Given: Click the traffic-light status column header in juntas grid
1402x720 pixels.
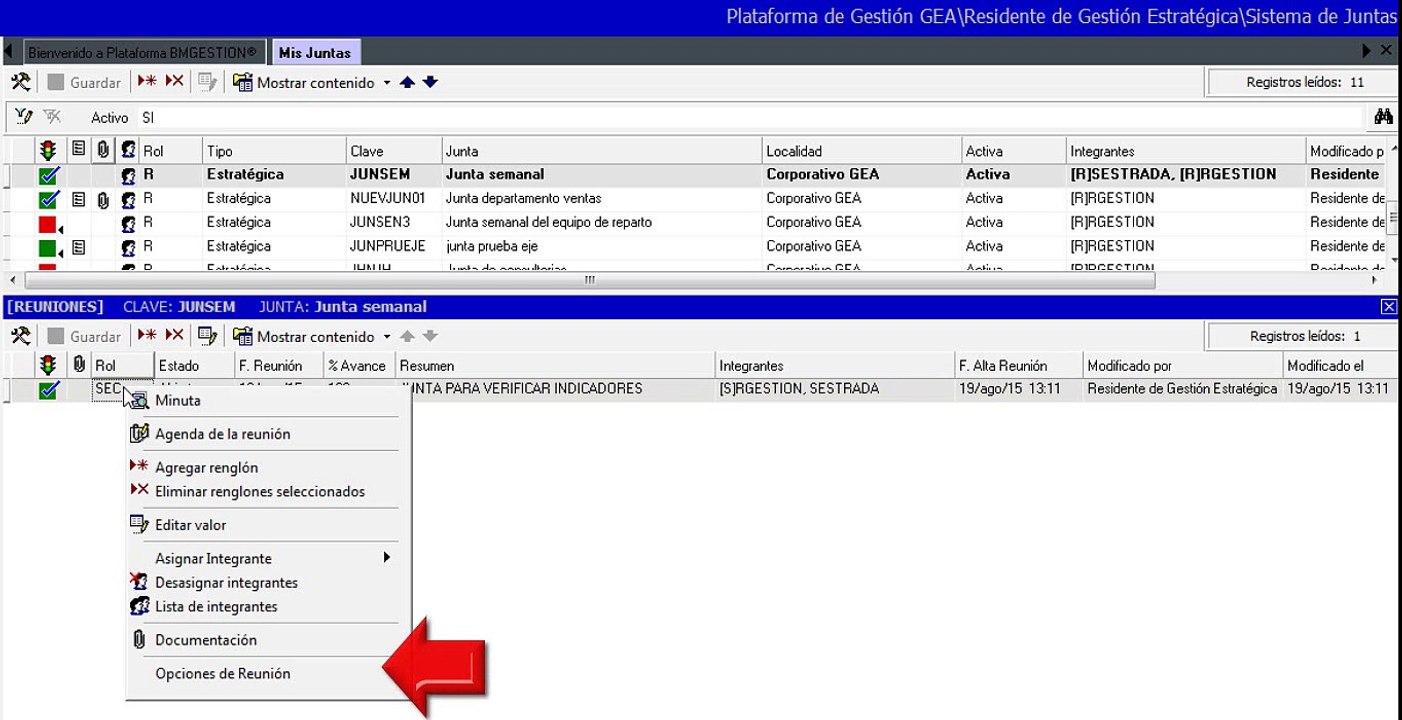Looking at the screenshot, I should pyautogui.click(x=48, y=151).
